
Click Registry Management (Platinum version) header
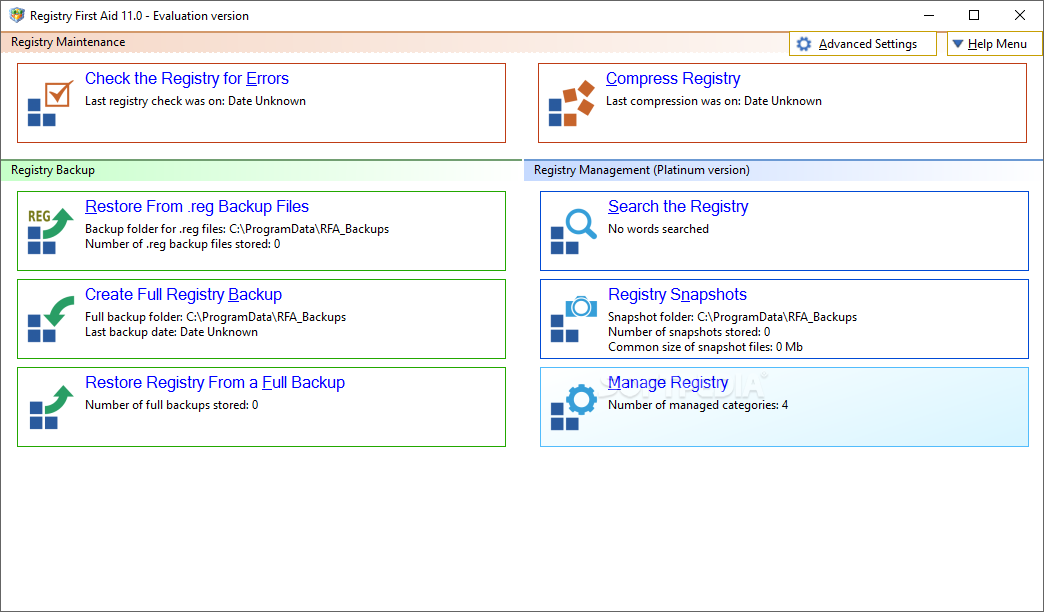(641, 170)
